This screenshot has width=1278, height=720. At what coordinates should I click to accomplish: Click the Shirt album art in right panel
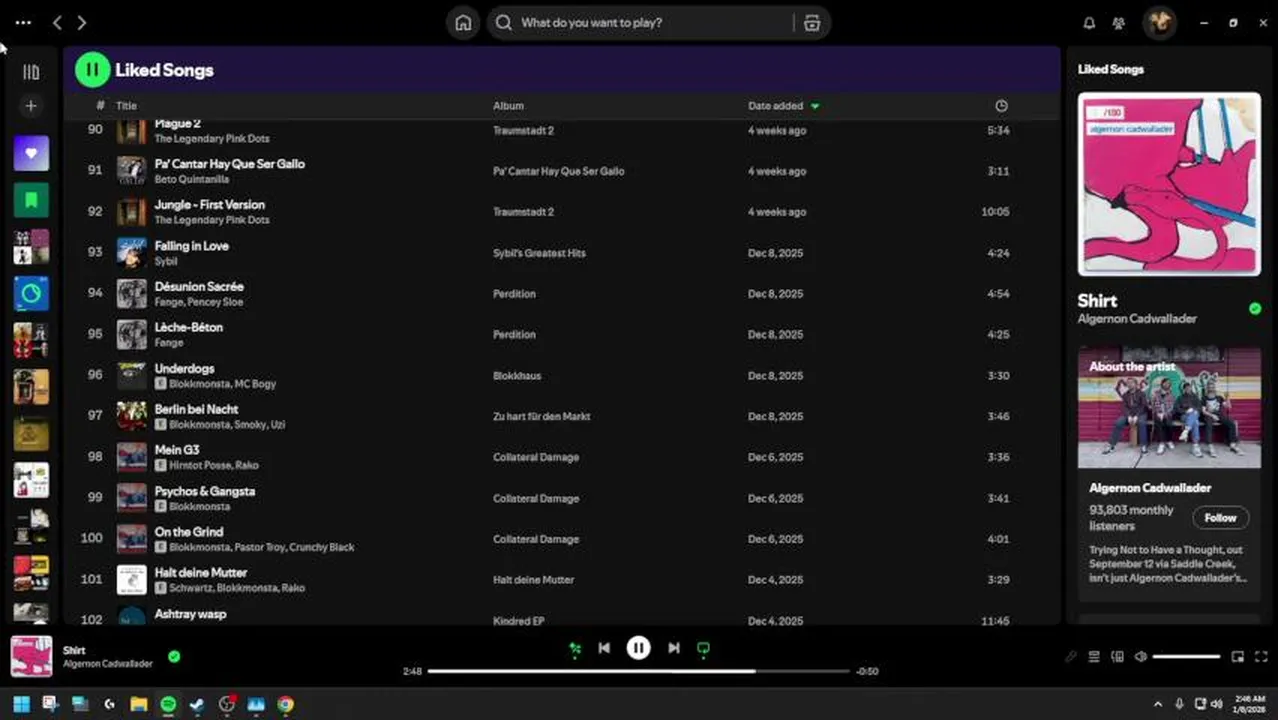(x=1169, y=184)
